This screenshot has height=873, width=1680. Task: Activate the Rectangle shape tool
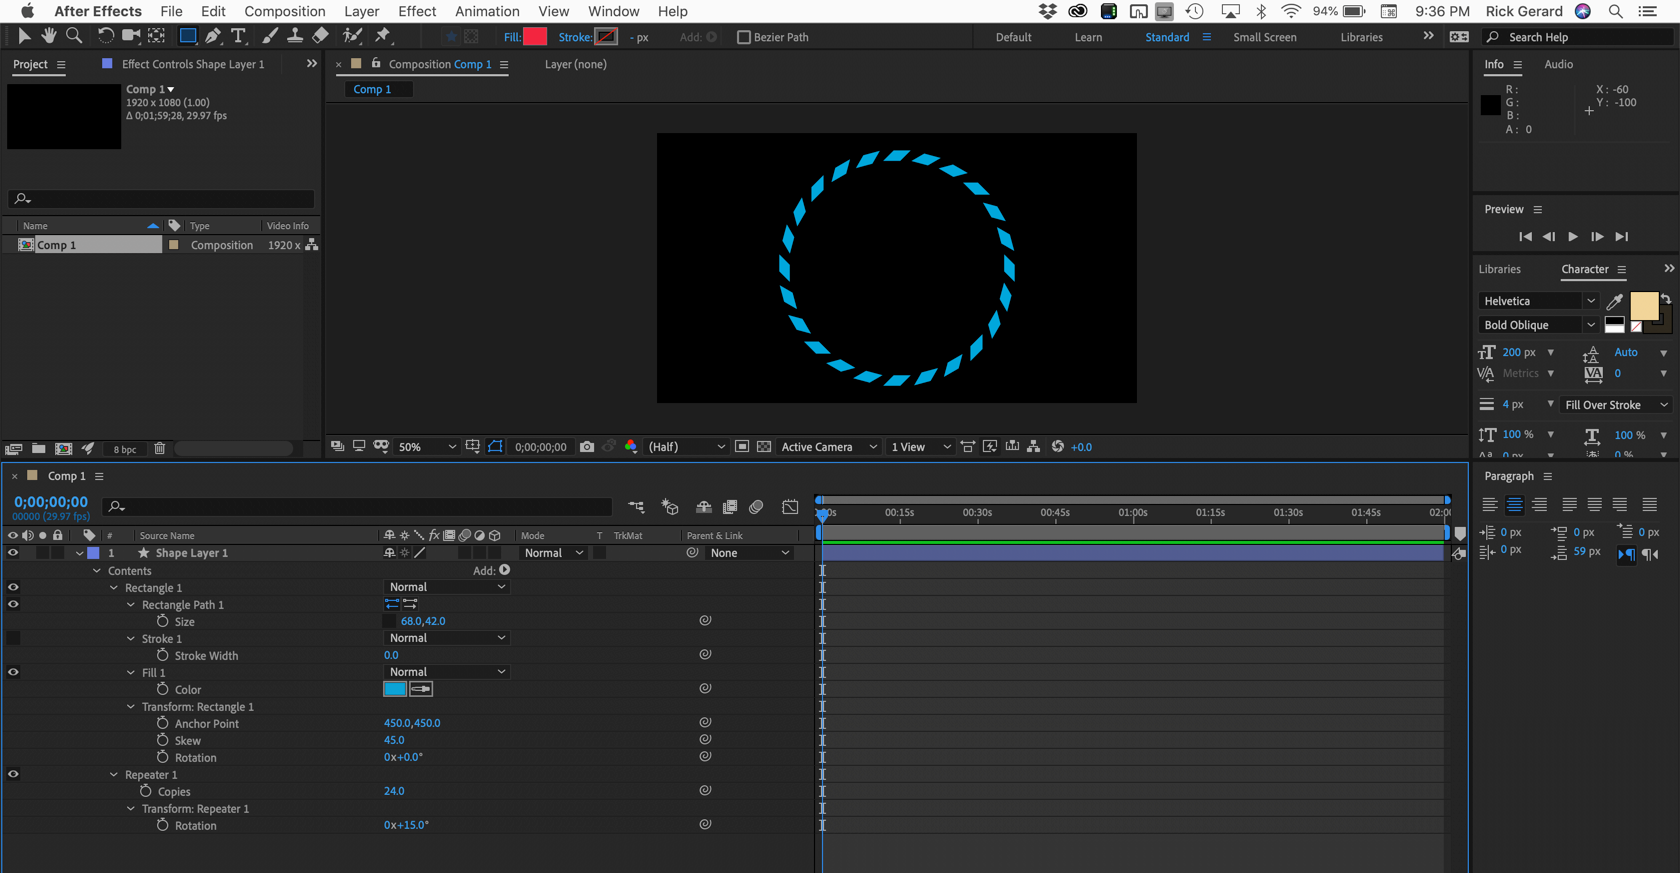click(x=187, y=36)
